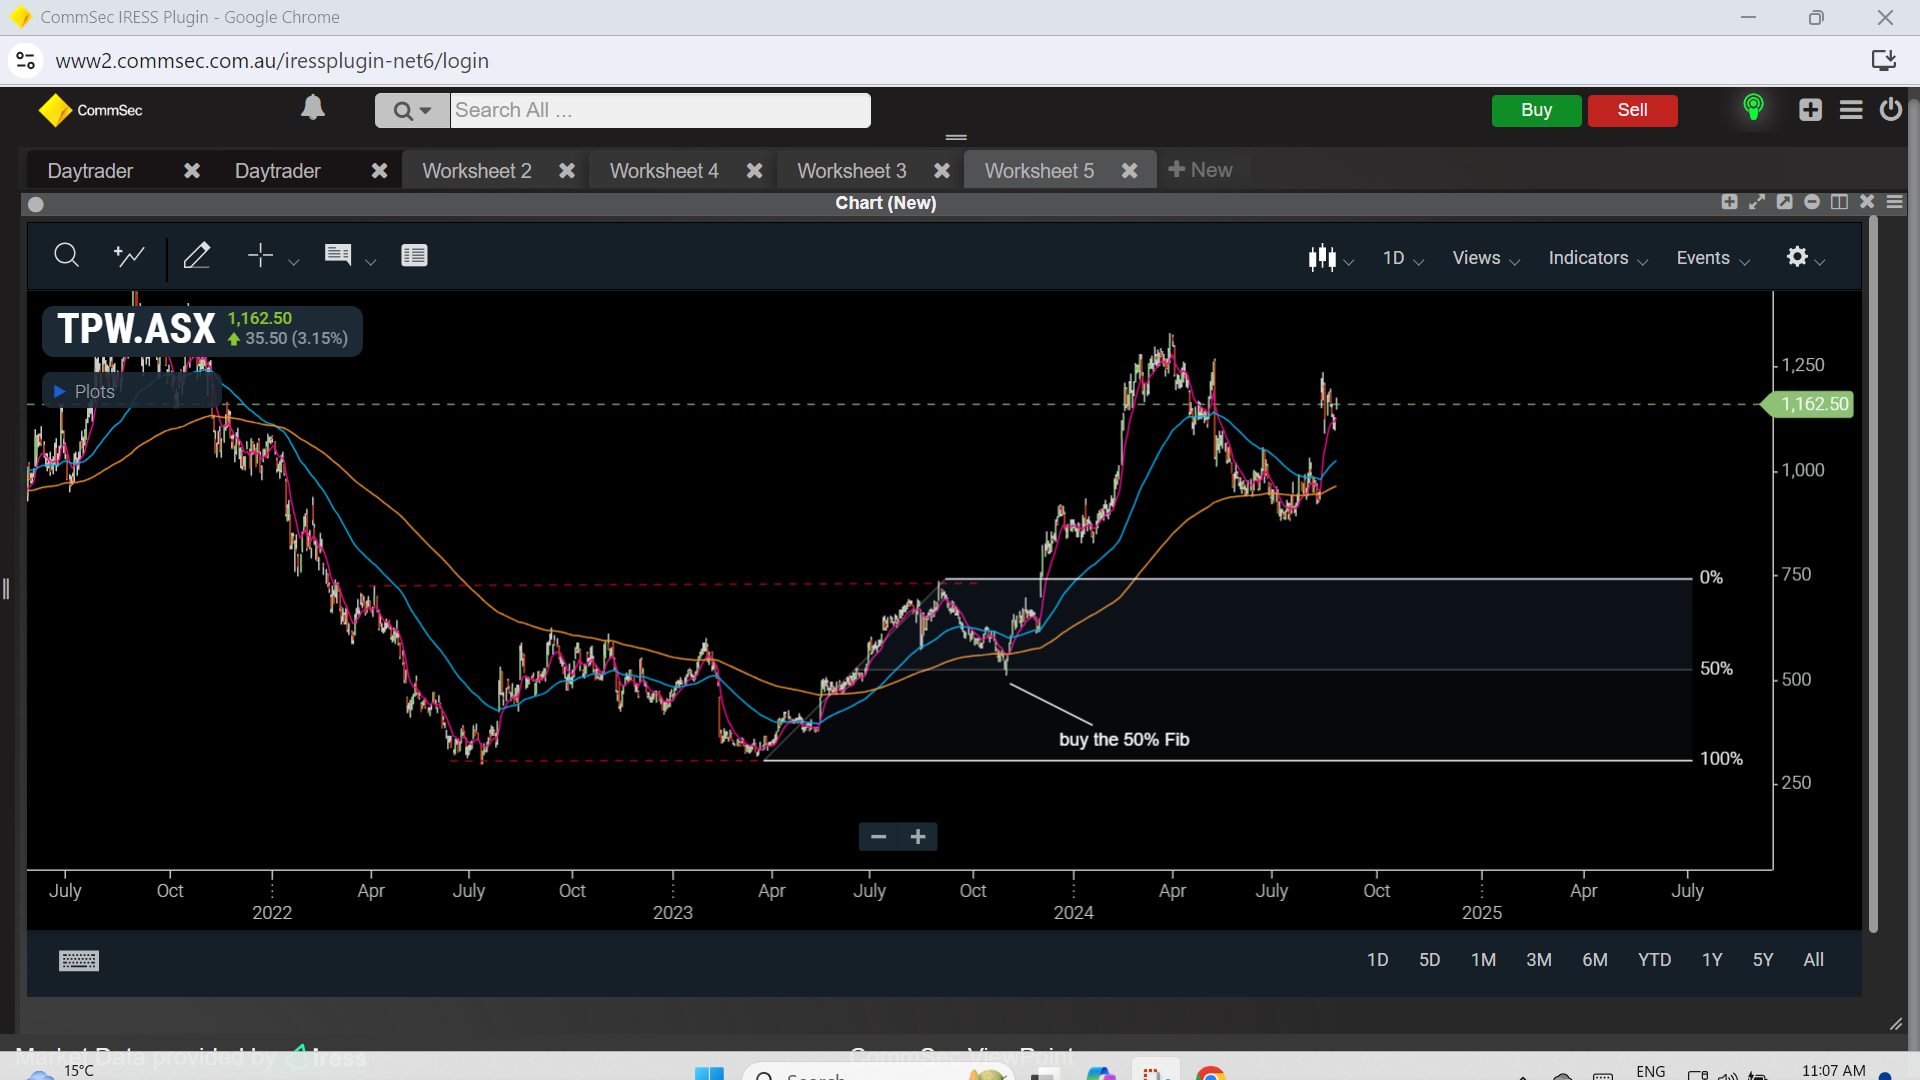Click the green Buy button
Viewport: 1920px width, 1080px height.
click(1536, 110)
